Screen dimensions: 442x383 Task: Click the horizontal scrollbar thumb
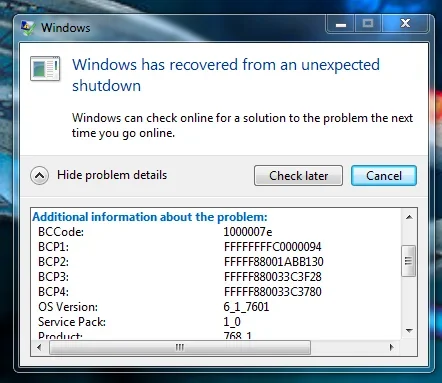click(180, 348)
